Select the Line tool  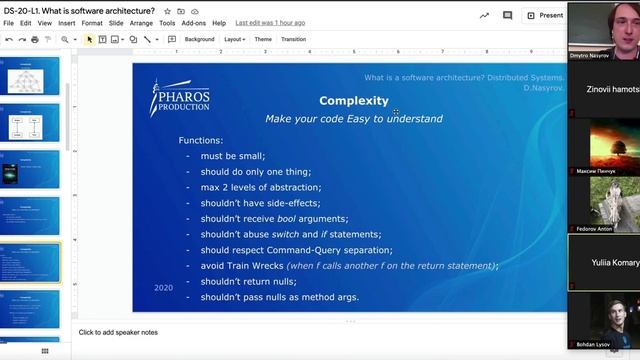click(x=147, y=40)
